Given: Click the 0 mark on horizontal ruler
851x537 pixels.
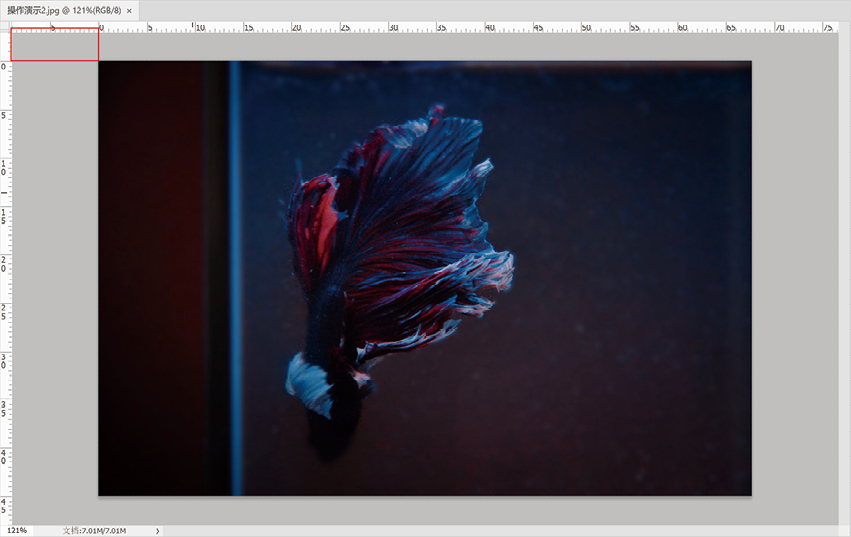Looking at the screenshot, I should click(101, 27).
